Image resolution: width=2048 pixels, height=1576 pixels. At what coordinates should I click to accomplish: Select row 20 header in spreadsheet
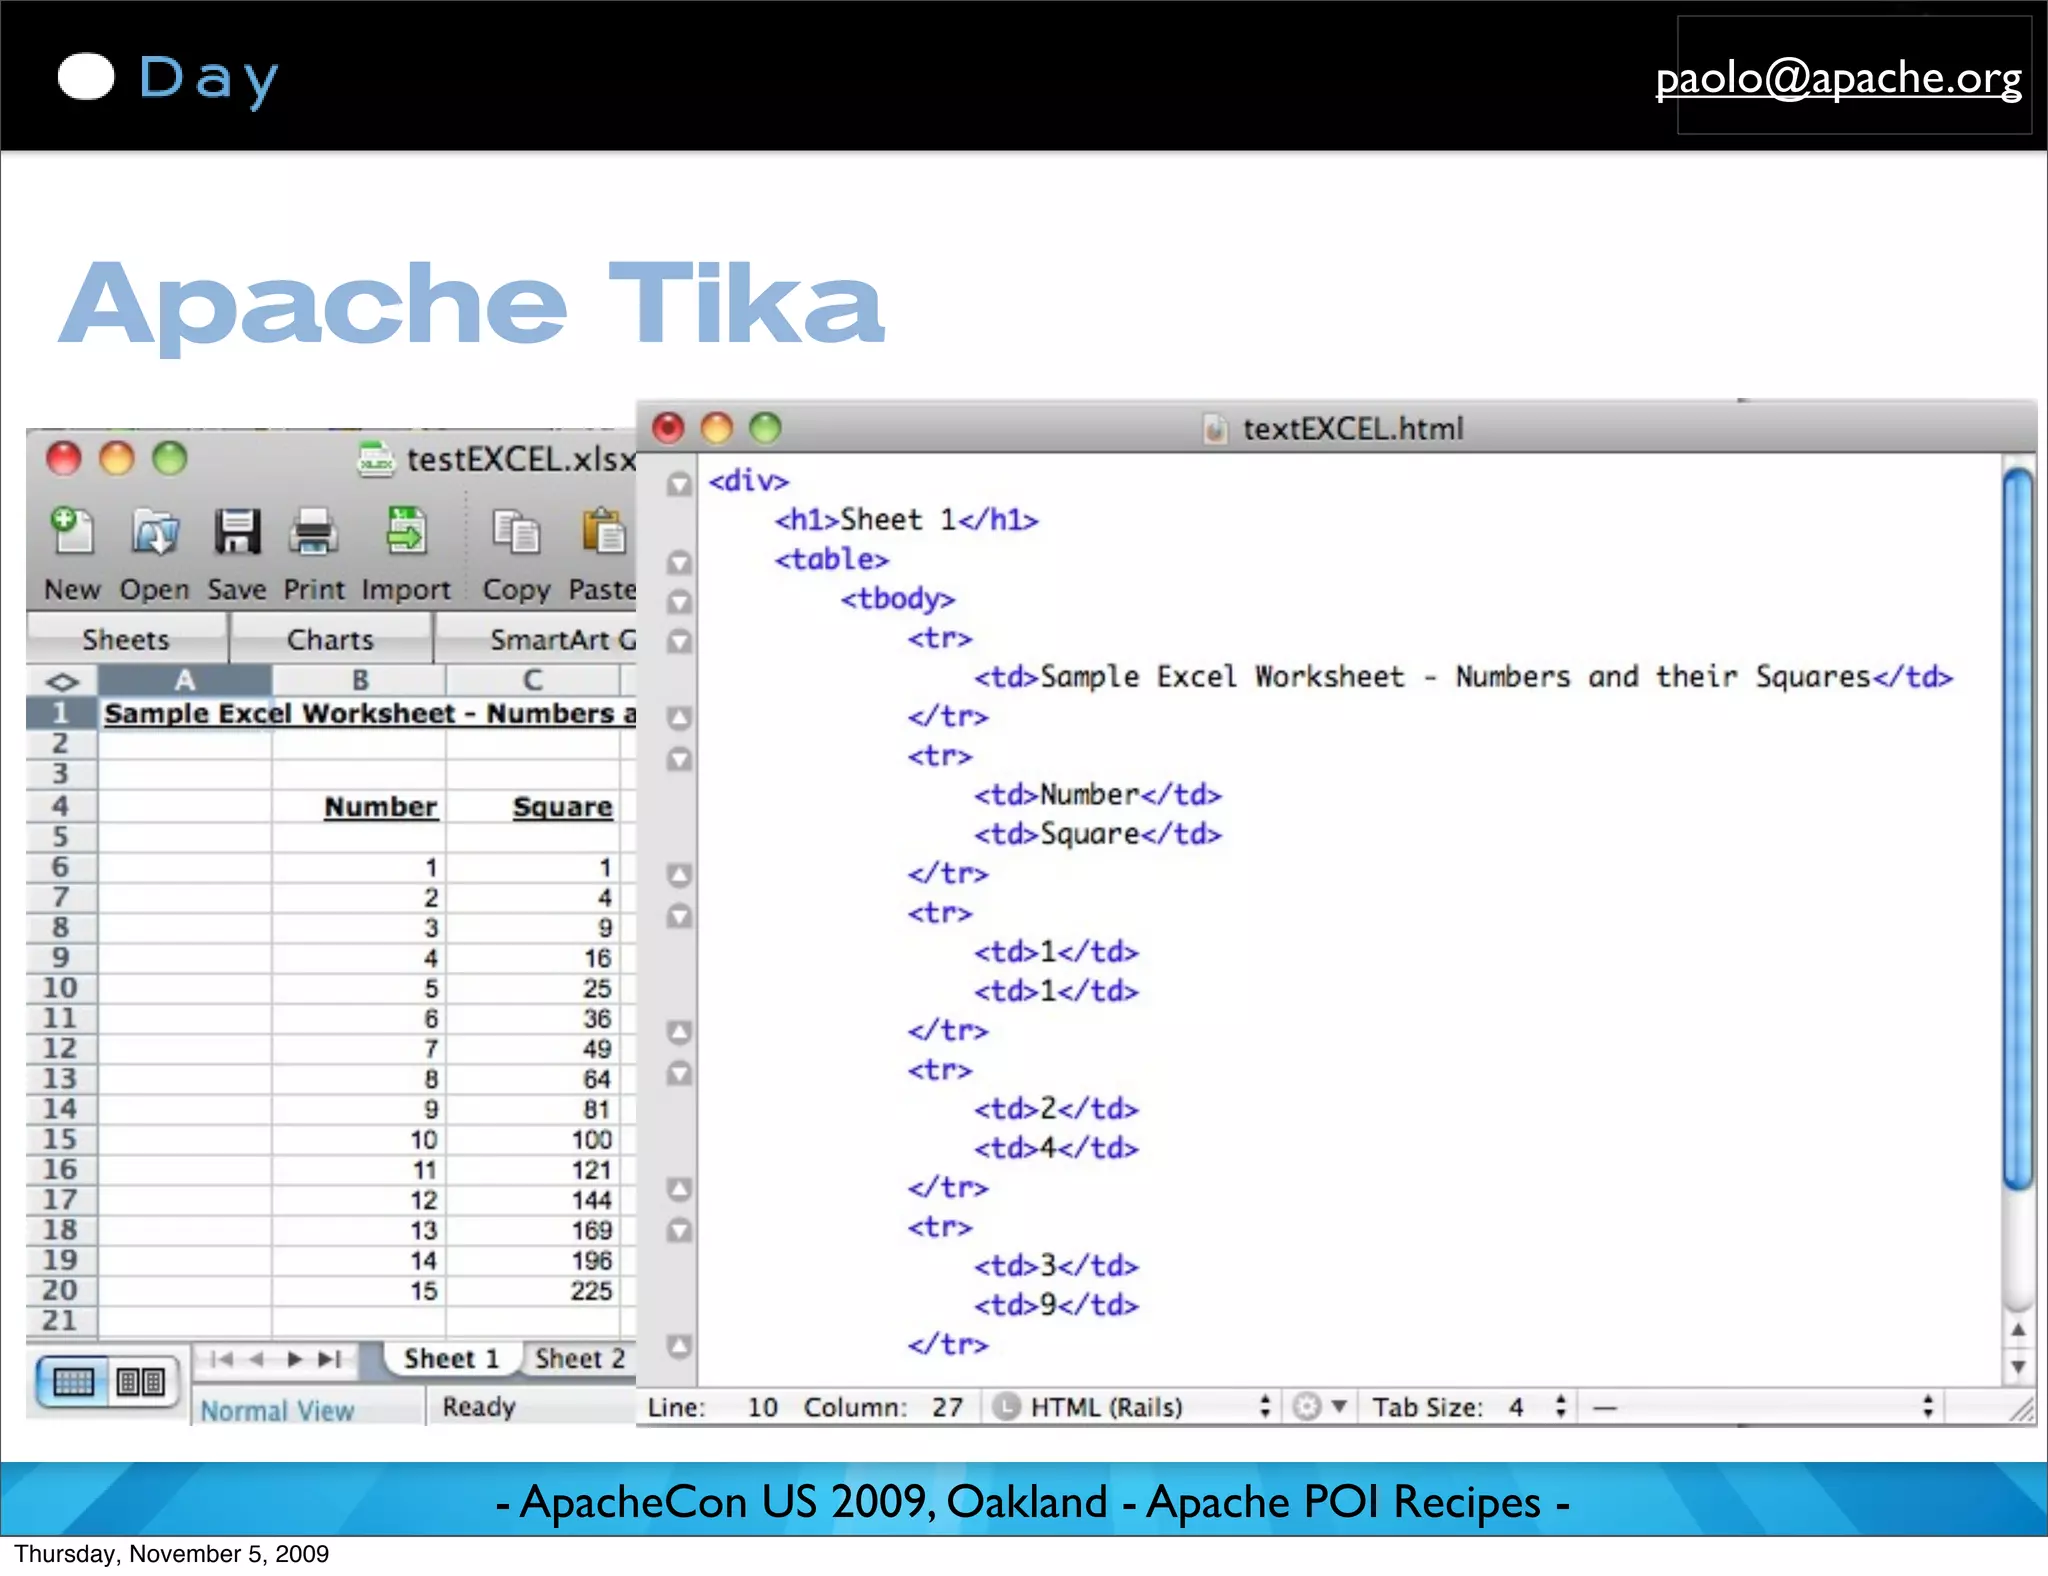pos(61,1290)
